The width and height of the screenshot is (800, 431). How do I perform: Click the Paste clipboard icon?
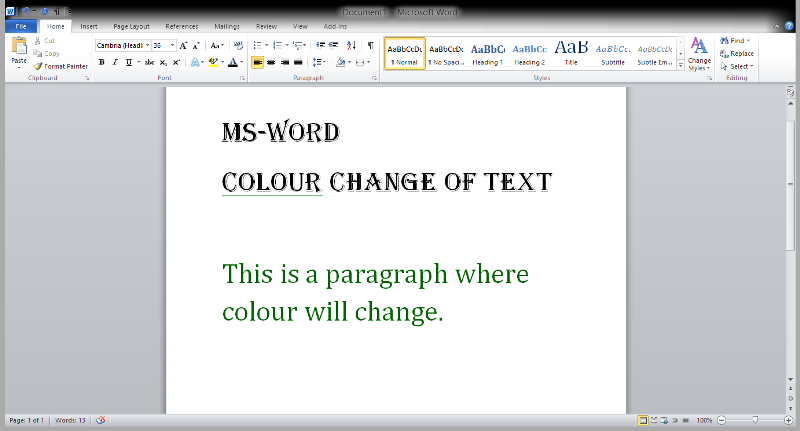19,46
